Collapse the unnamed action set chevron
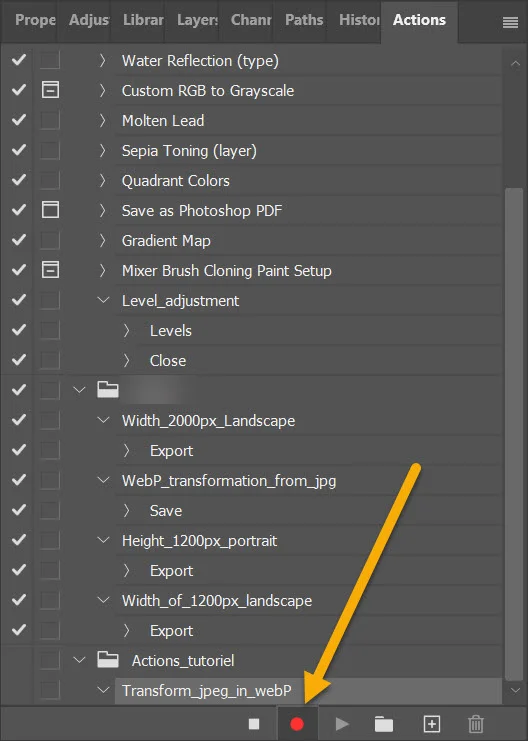This screenshot has width=528, height=741. pyautogui.click(x=79, y=390)
